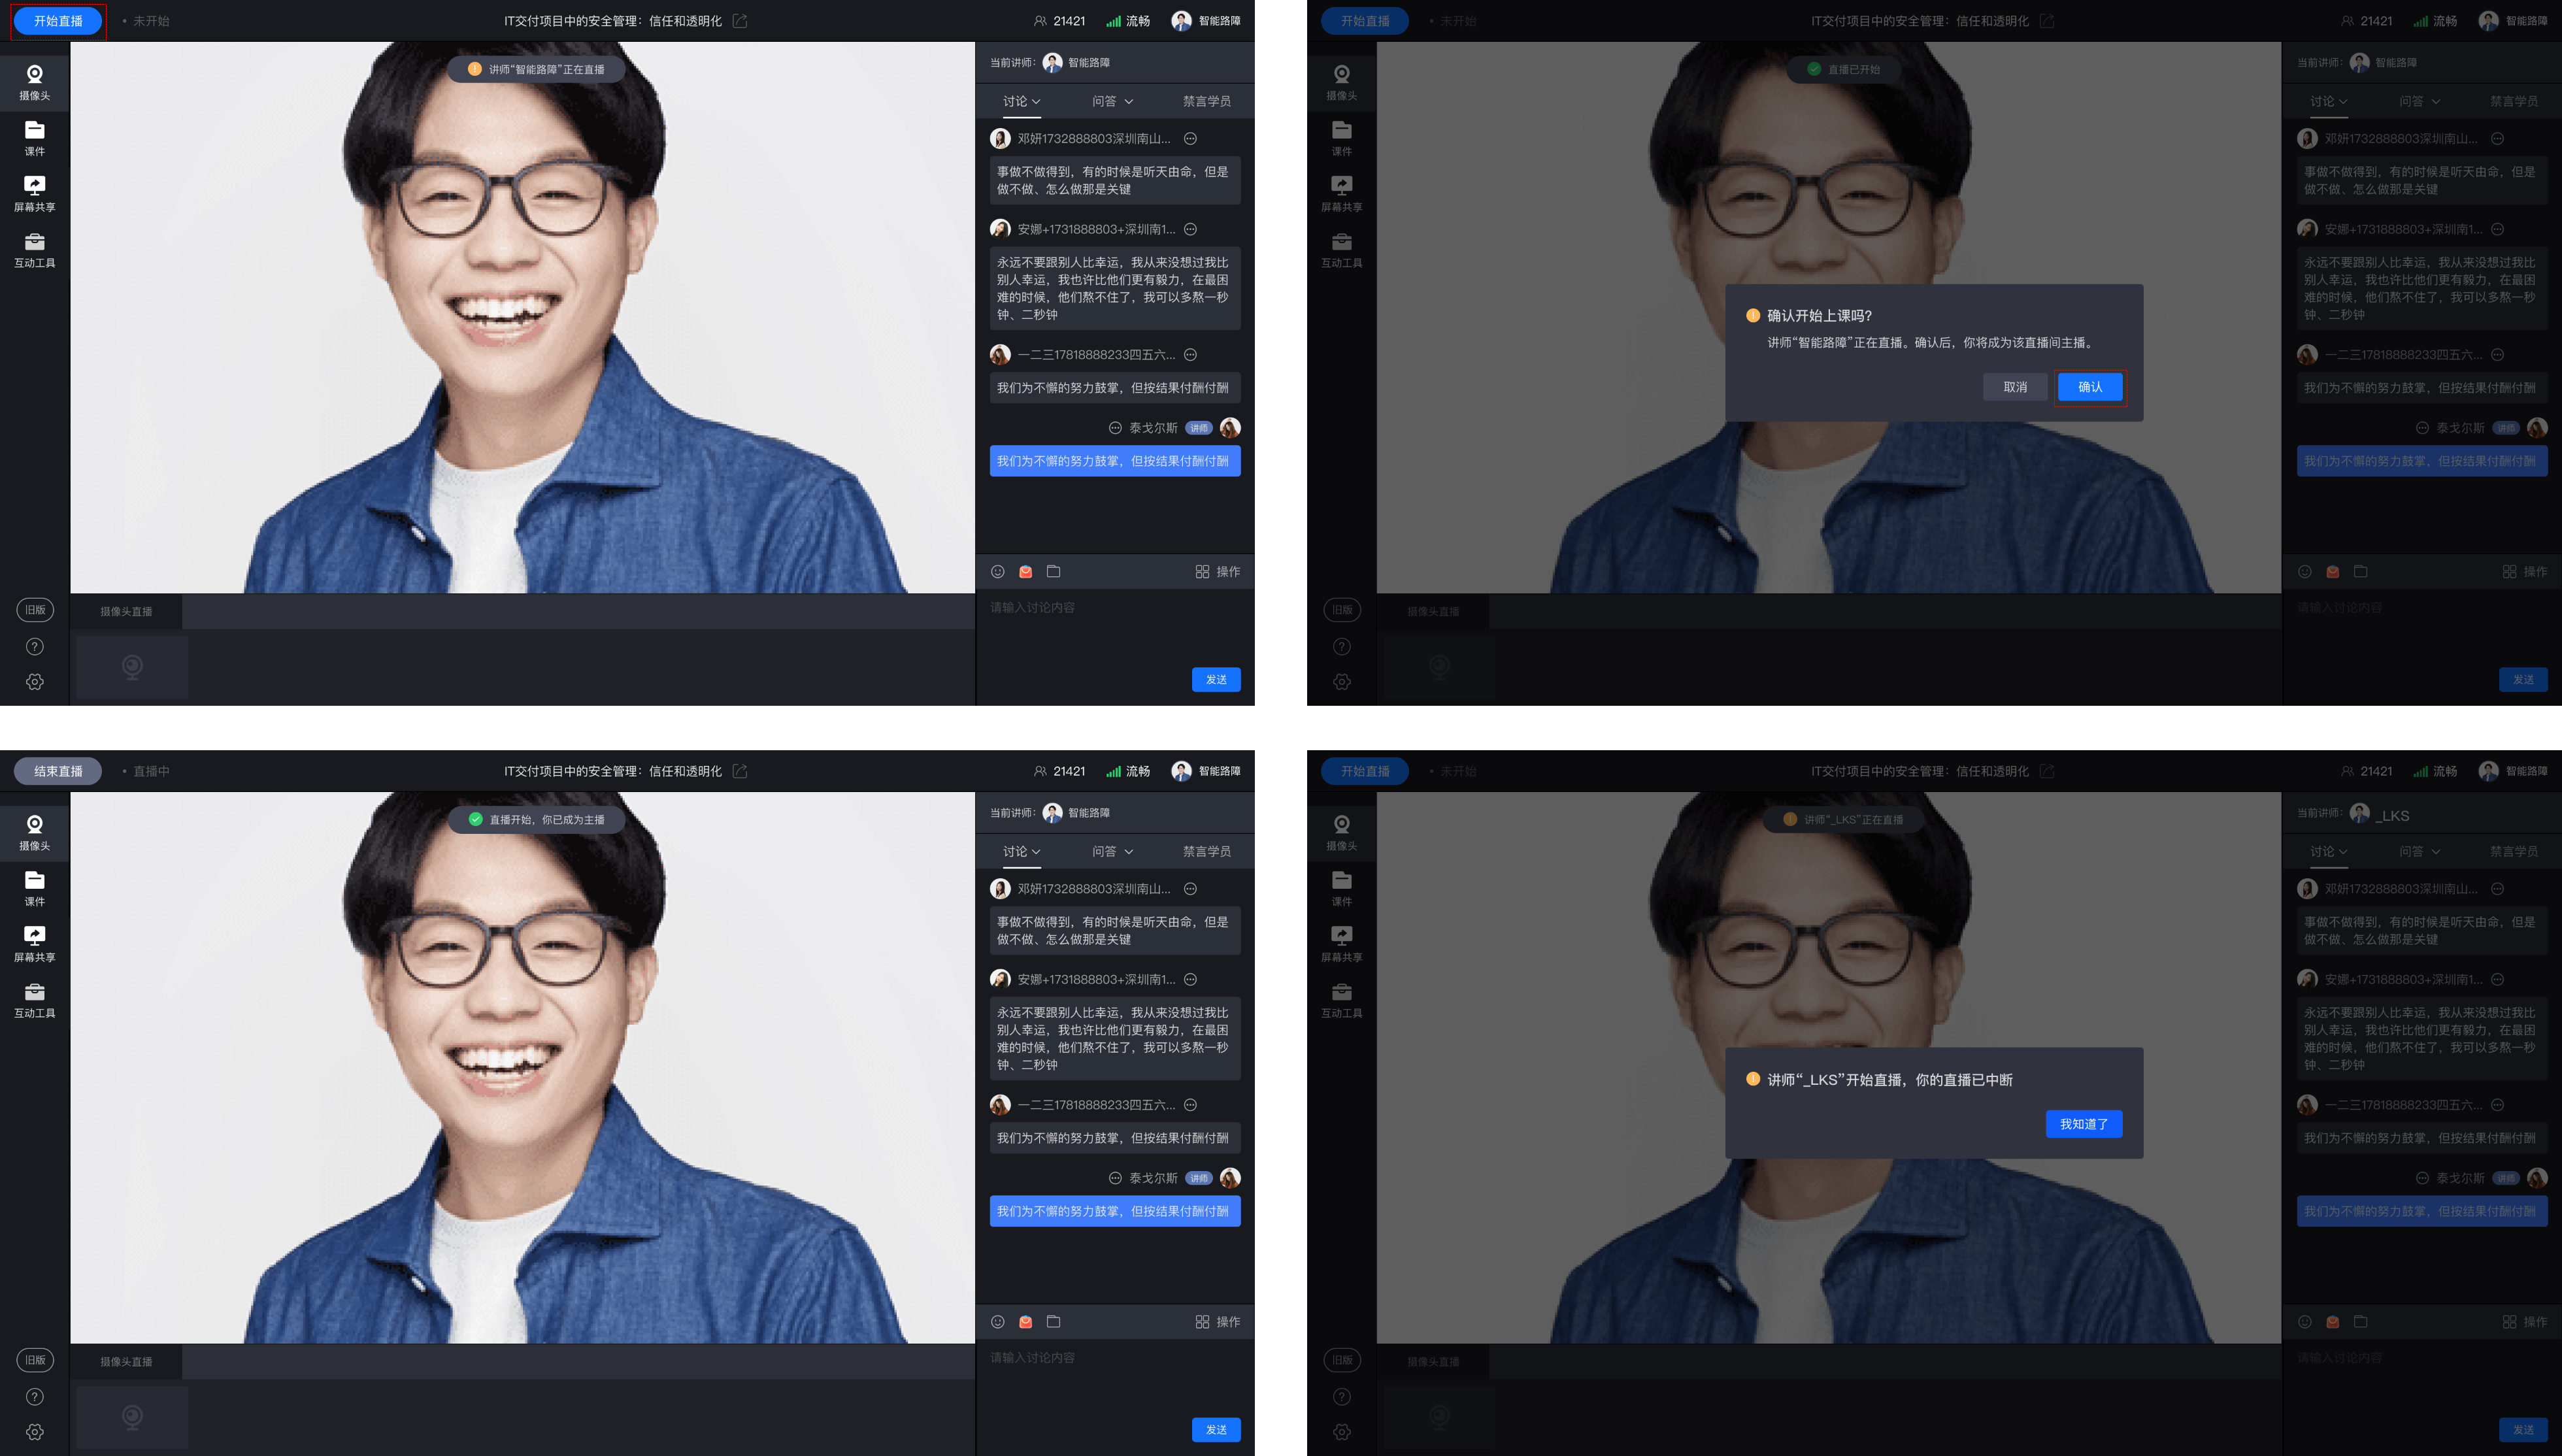Open 操作 grid menu in 直播中 window
This screenshot has height=1456, width=2562.
(1217, 1322)
